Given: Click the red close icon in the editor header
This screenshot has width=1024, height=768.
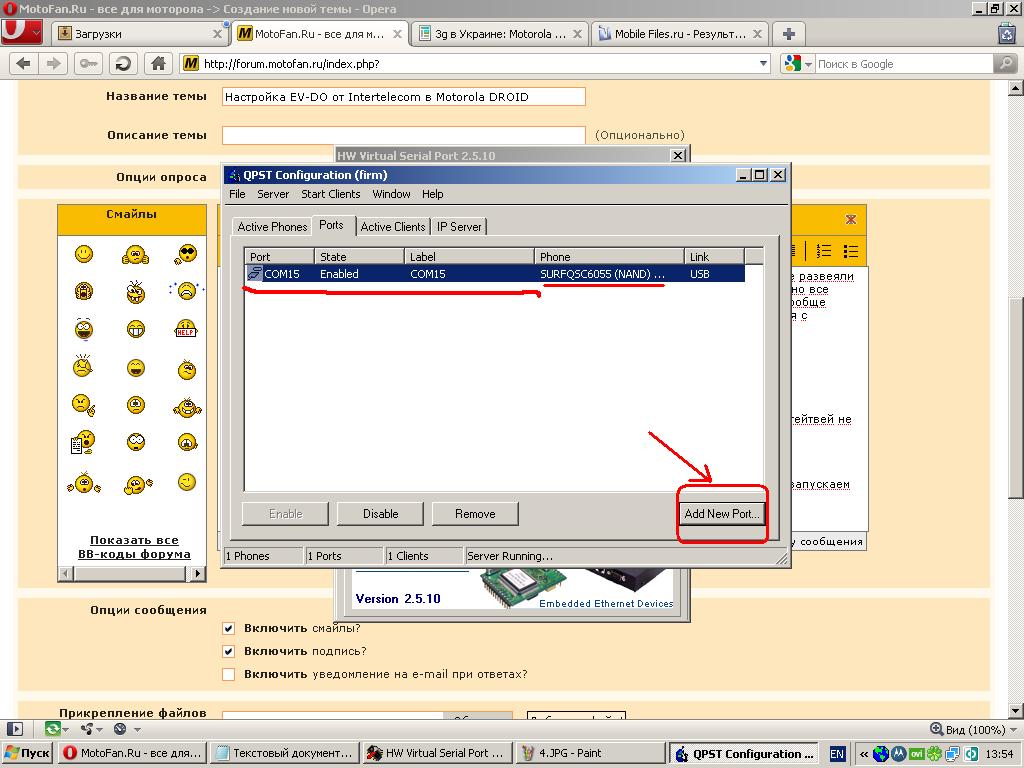Looking at the screenshot, I should coord(850,219).
